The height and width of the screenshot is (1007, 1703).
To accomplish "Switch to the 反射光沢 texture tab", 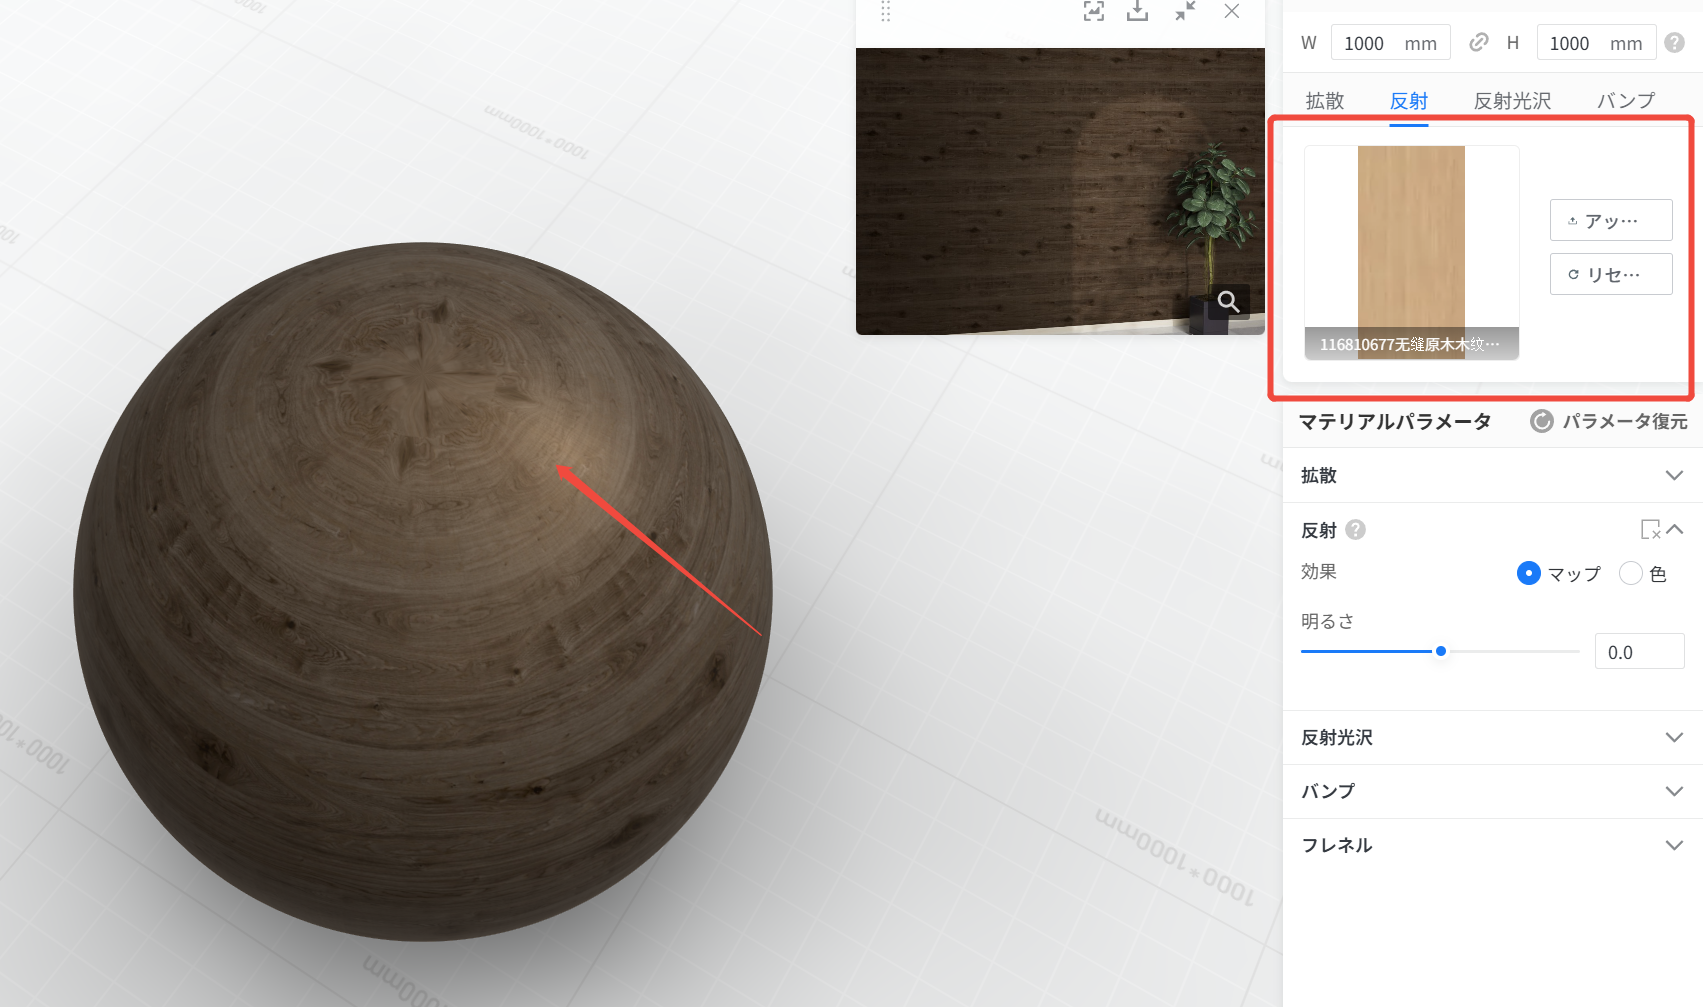I will [x=1513, y=101].
